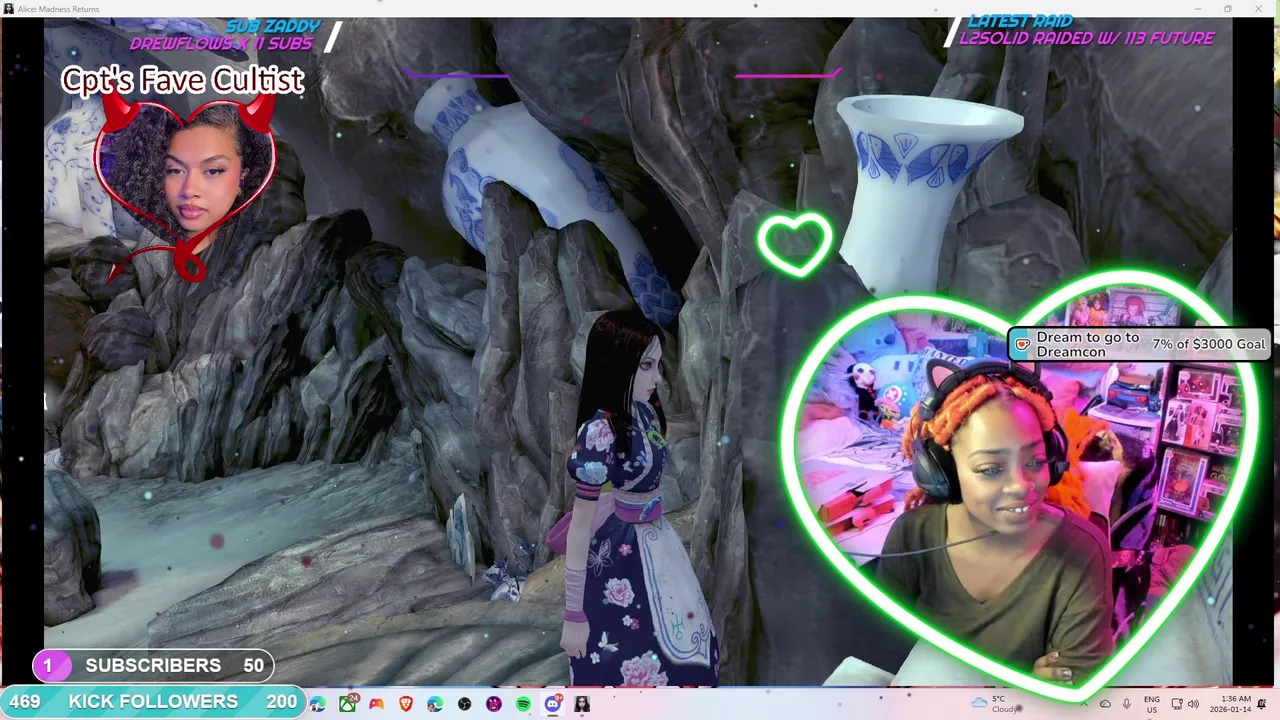This screenshot has height=720, width=1280.
Task: Open the purple demon face taskbar app
Action: click(494, 704)
